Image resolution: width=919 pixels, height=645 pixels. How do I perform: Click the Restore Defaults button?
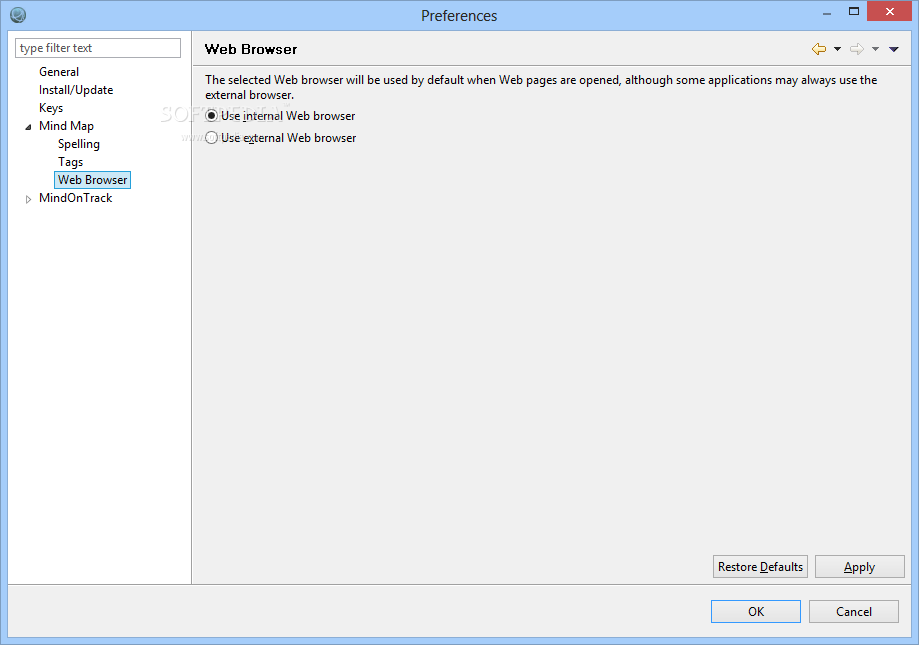[x=760, y=566]
